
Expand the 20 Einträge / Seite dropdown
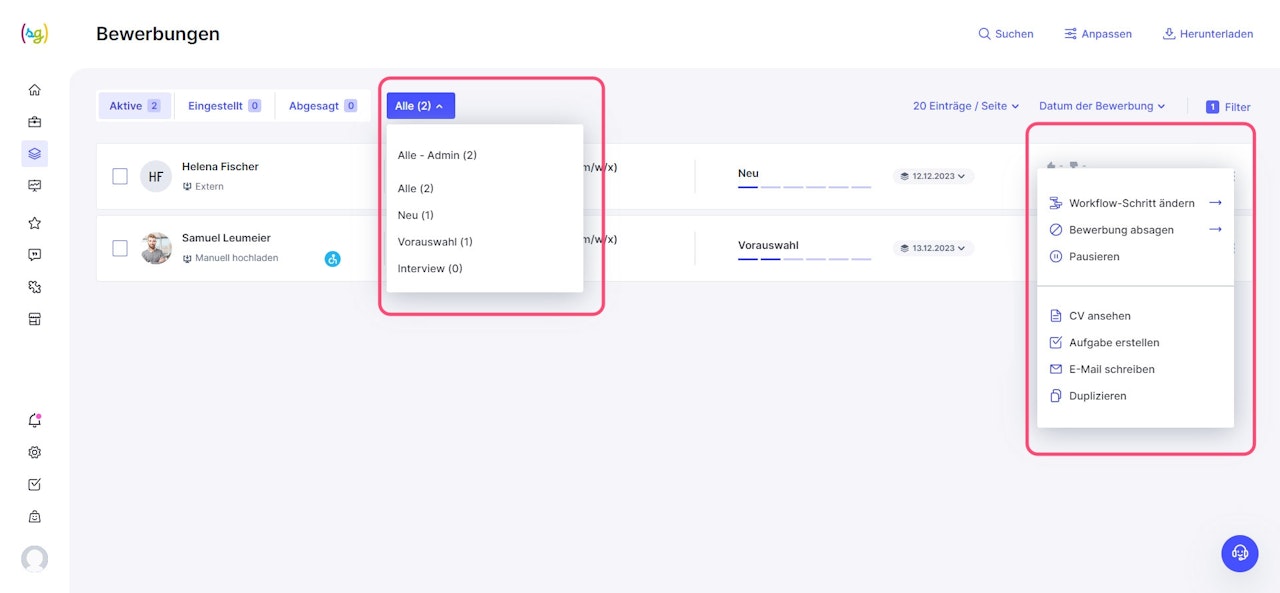[965, 106]
